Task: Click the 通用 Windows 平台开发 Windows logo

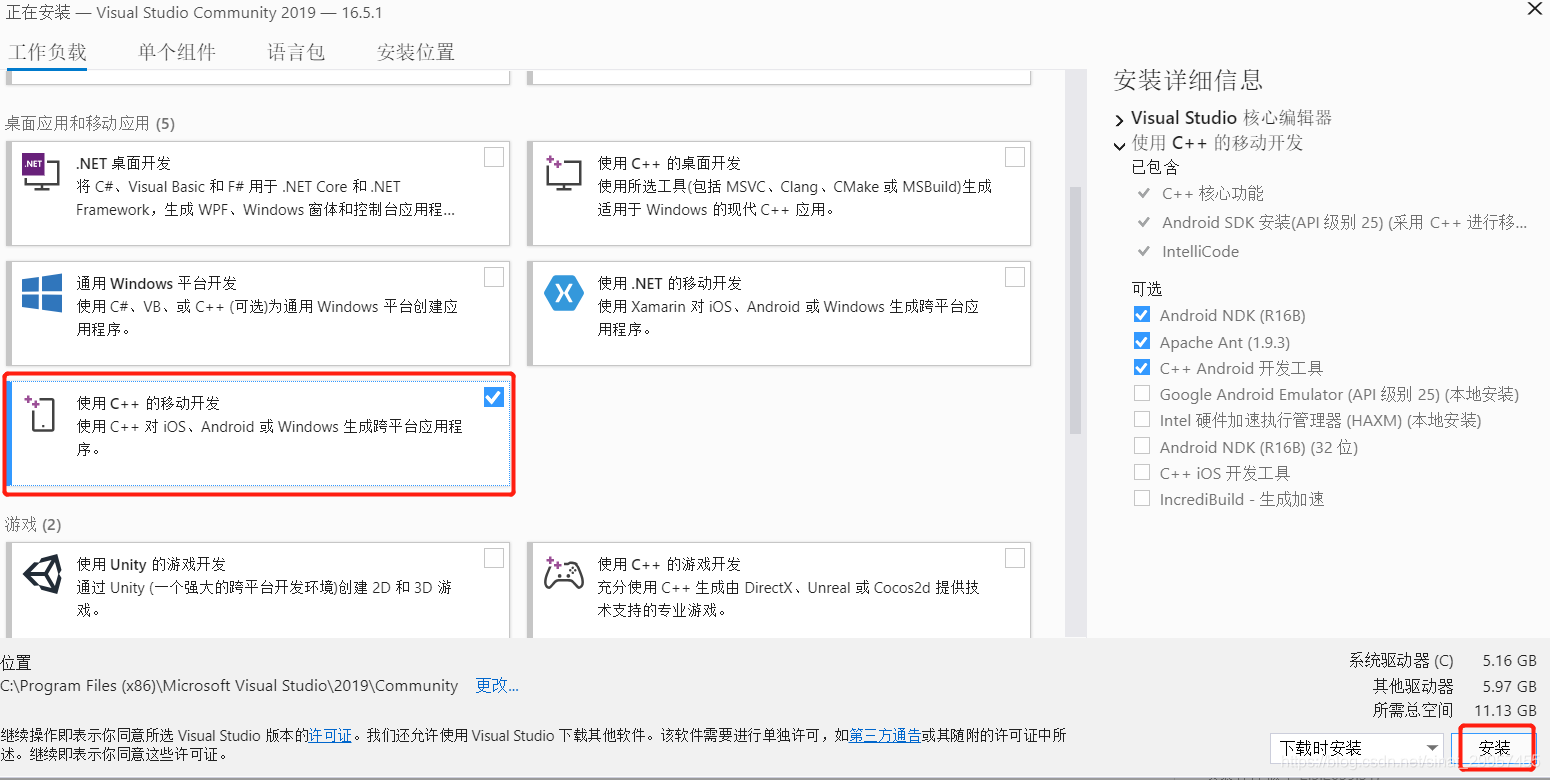Action: coord(41,293)
